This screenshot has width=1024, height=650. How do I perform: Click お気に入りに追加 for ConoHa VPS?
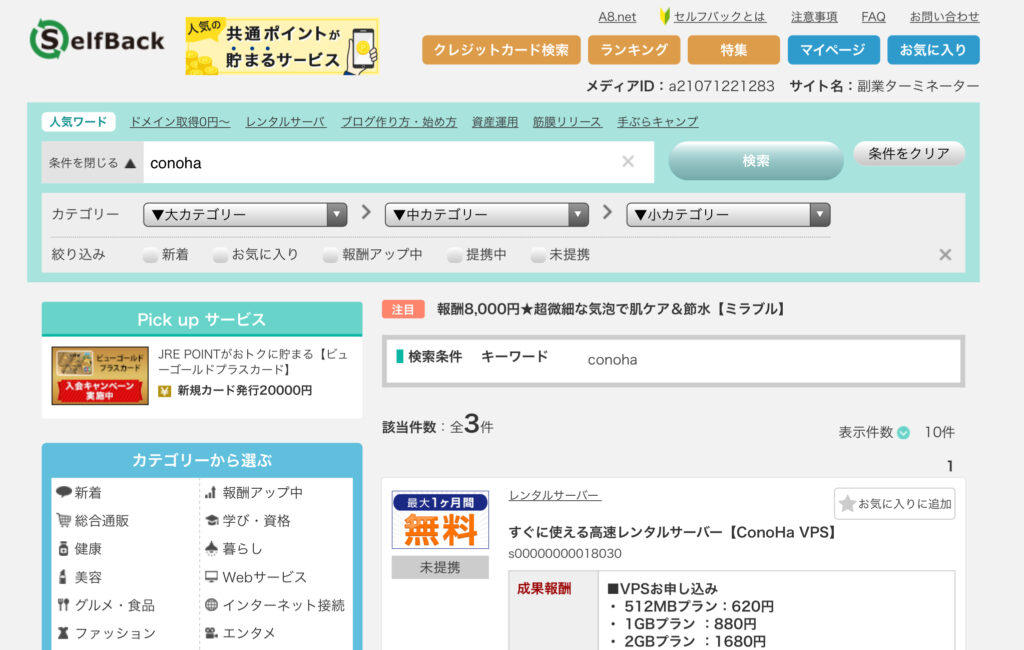(894, 504)
